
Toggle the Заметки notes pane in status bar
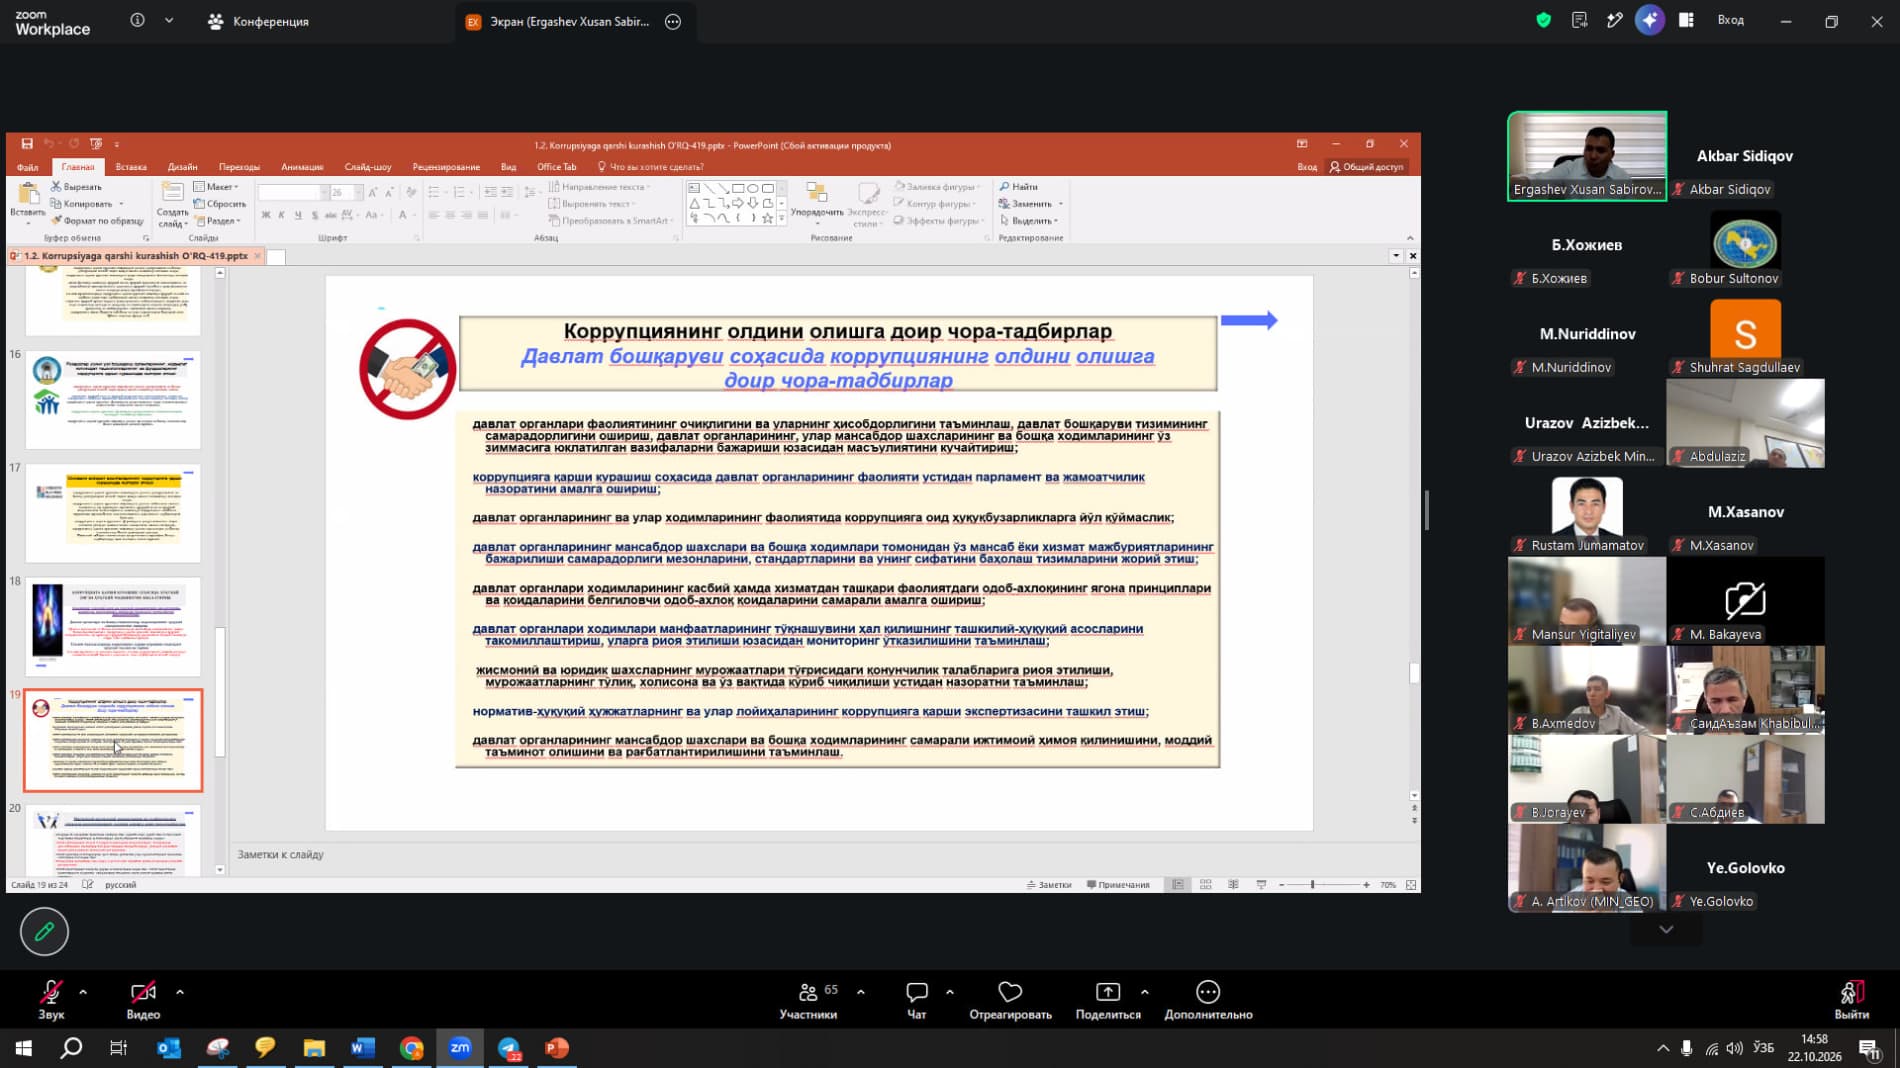pos(1049,885)
